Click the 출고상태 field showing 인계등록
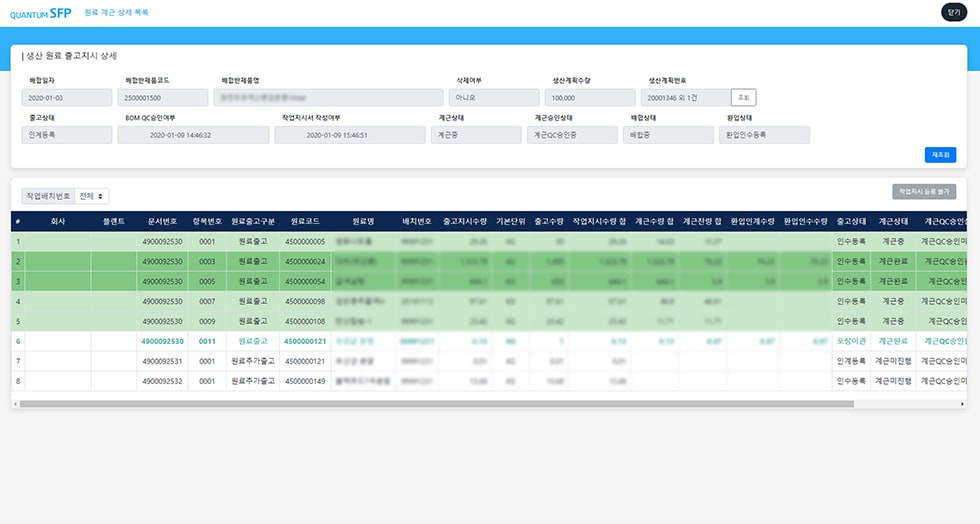The height and width of the screenshot is (524, 980). click(x=67, y=135)
